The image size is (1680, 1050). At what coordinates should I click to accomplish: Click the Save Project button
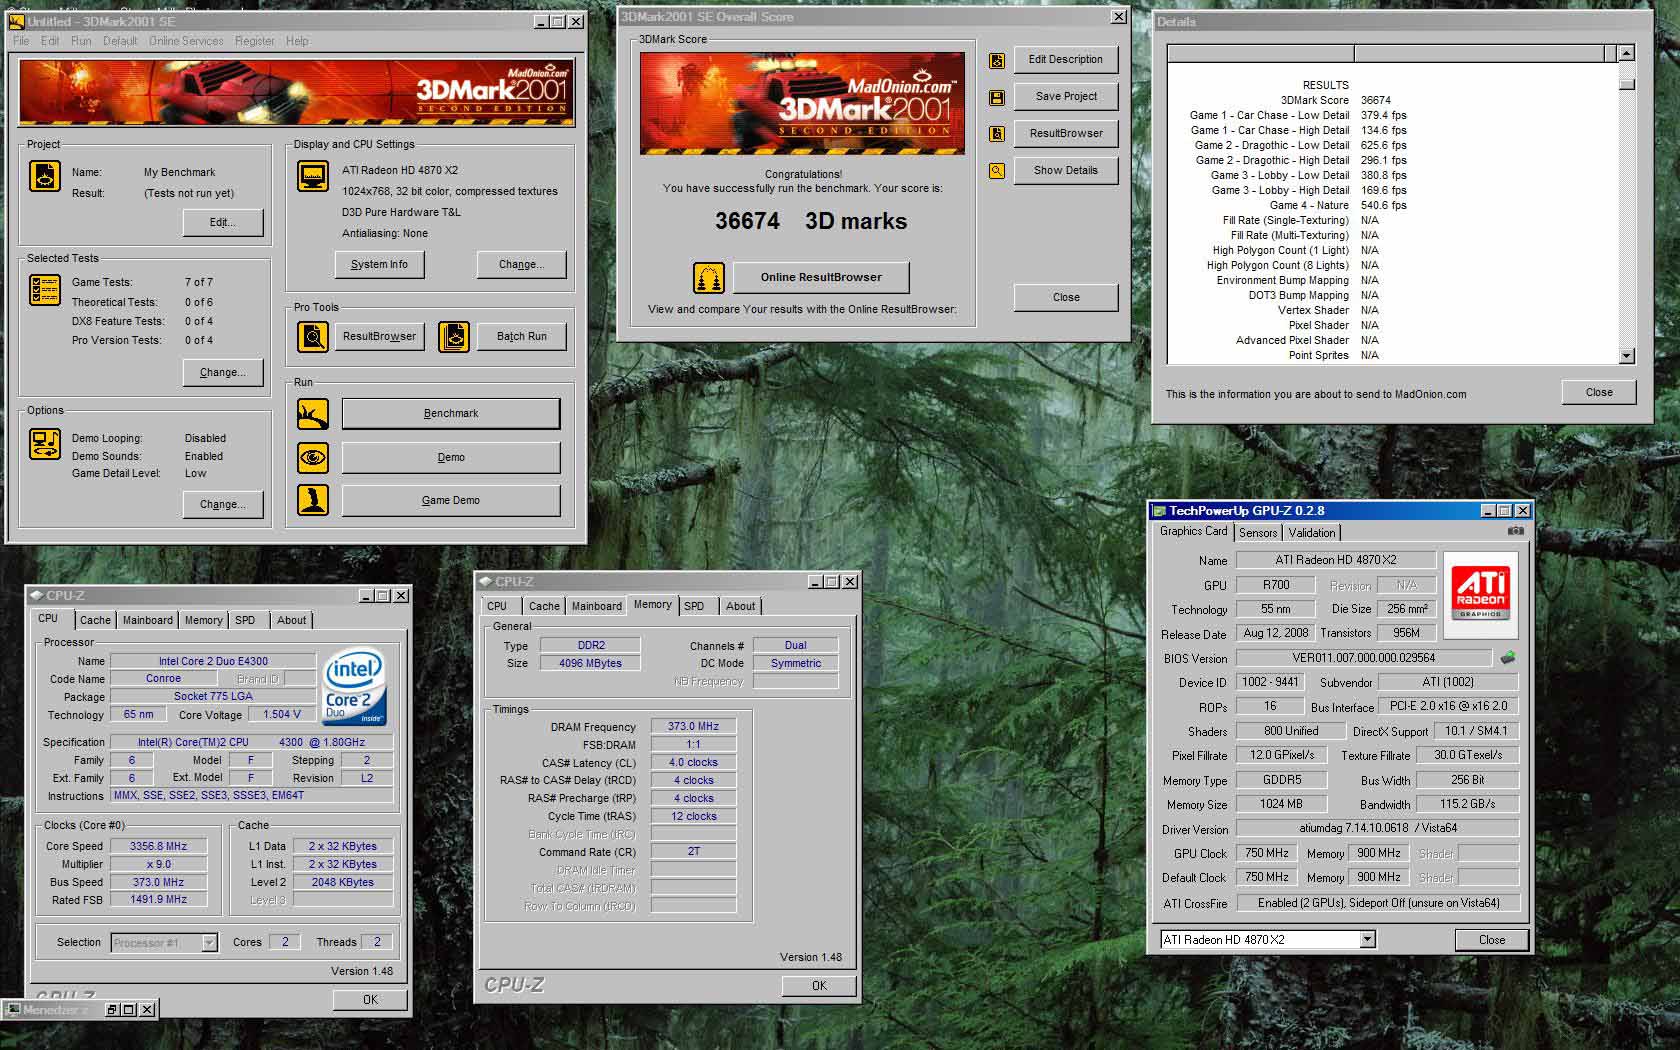(x=1066, y=97)
